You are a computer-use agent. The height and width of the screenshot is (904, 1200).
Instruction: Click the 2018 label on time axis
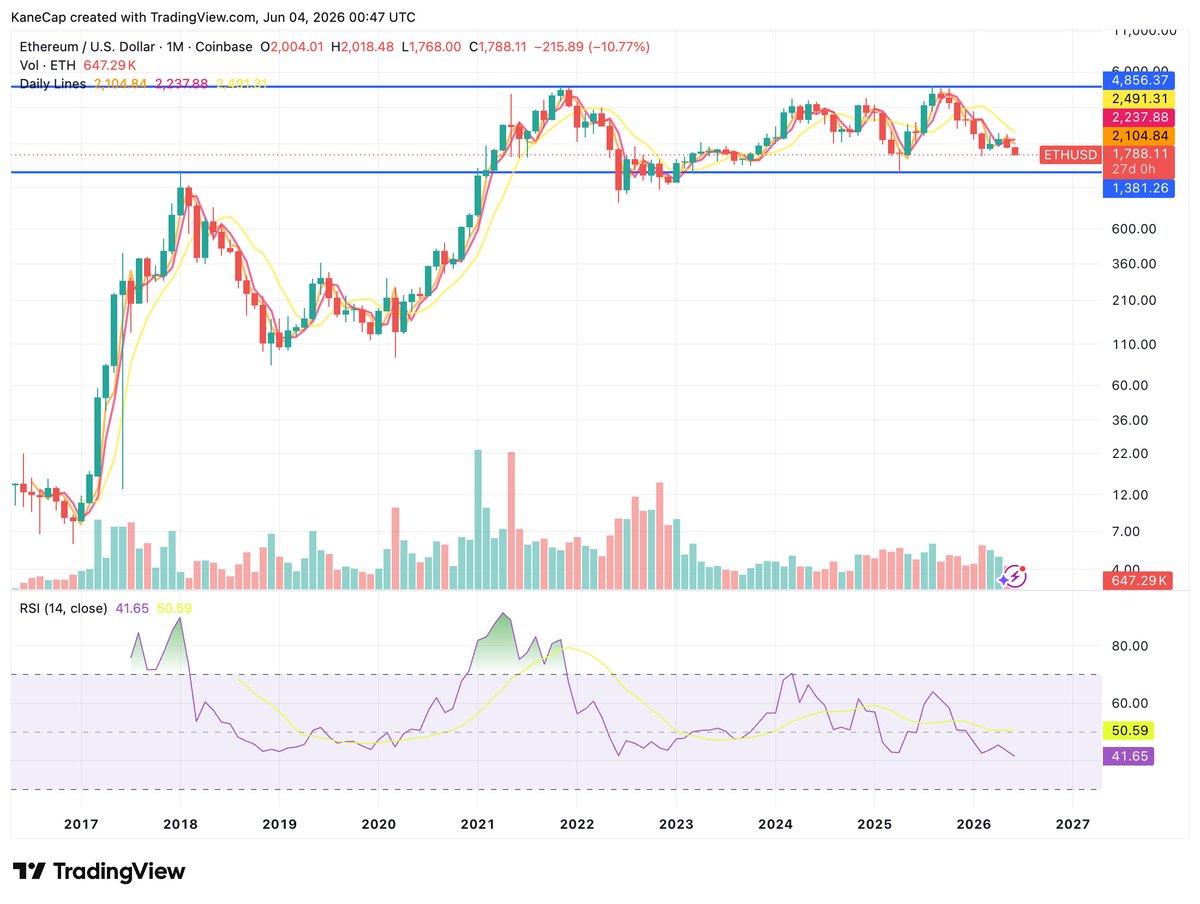(x=180, y=824)
